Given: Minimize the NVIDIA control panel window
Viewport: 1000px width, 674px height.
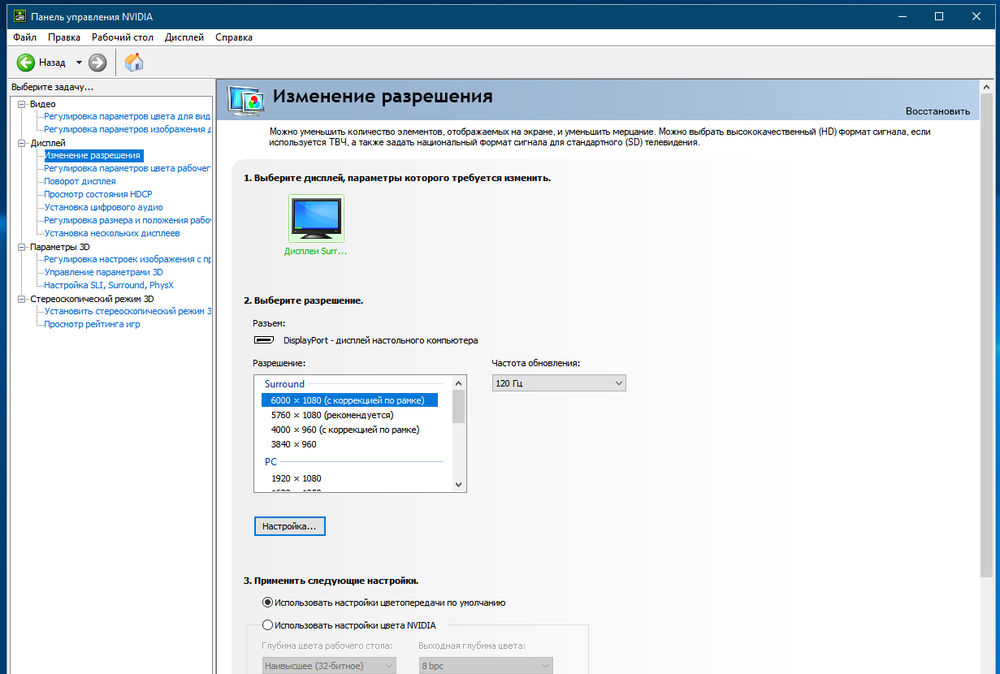Looking at the screenshot, I should pyautogui.click(x=902, y=17).
